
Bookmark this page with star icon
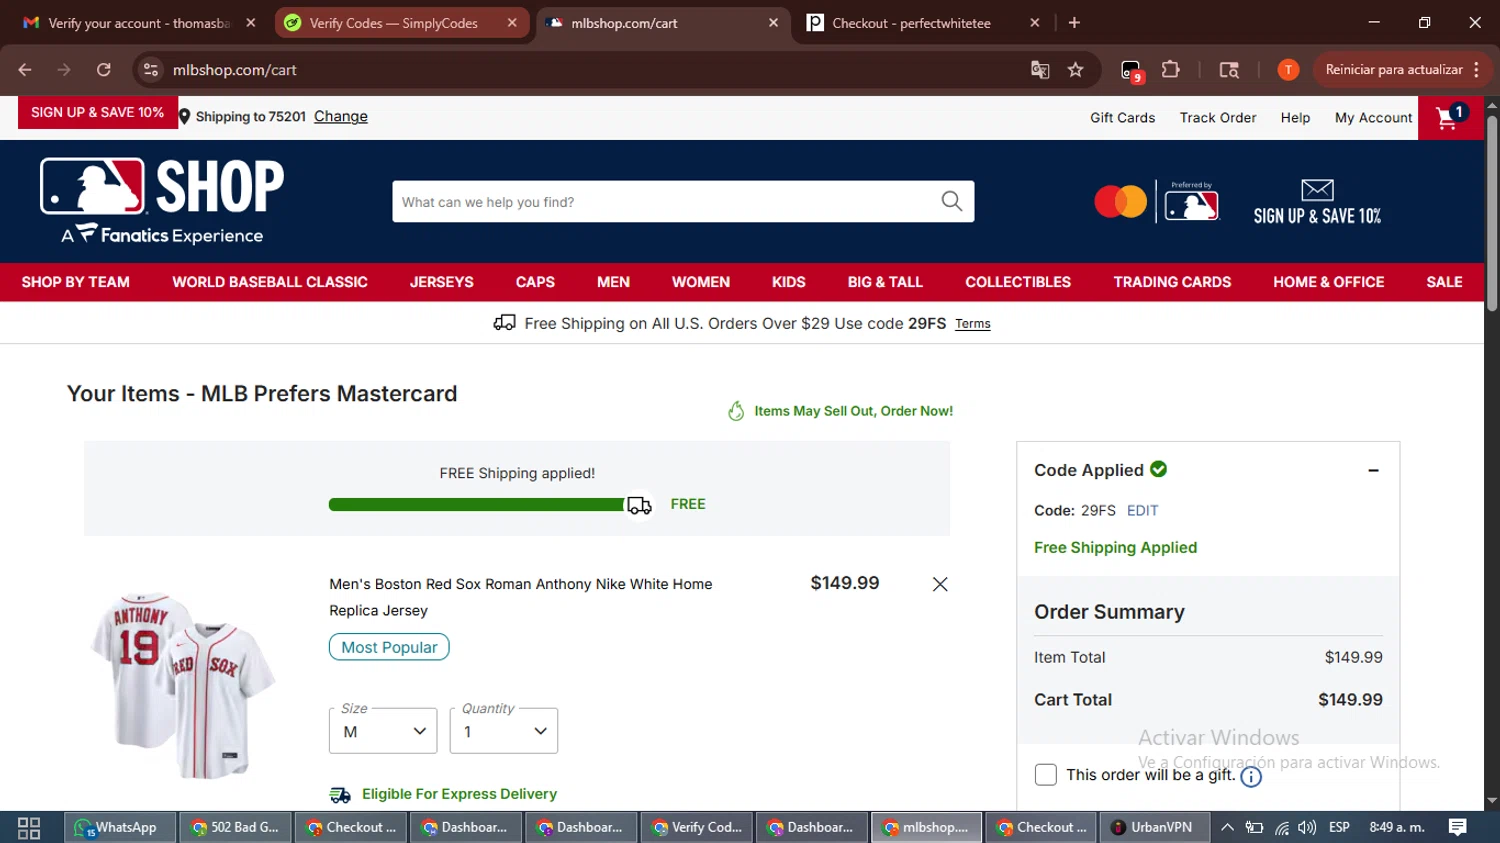click(x=1076, y=70)
